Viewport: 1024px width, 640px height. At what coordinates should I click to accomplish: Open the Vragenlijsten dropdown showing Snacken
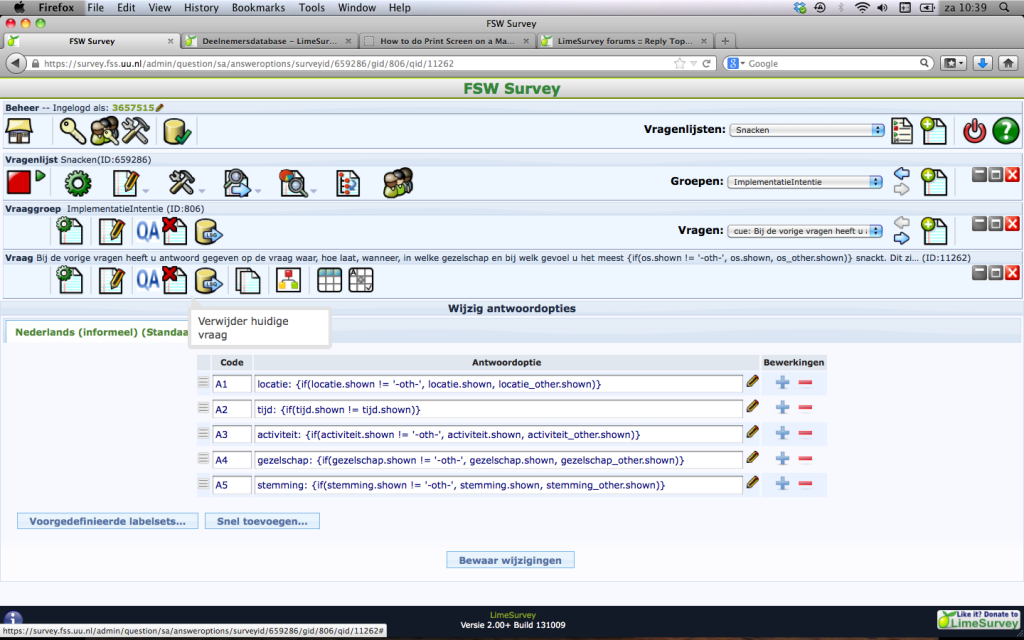[807, 130]
